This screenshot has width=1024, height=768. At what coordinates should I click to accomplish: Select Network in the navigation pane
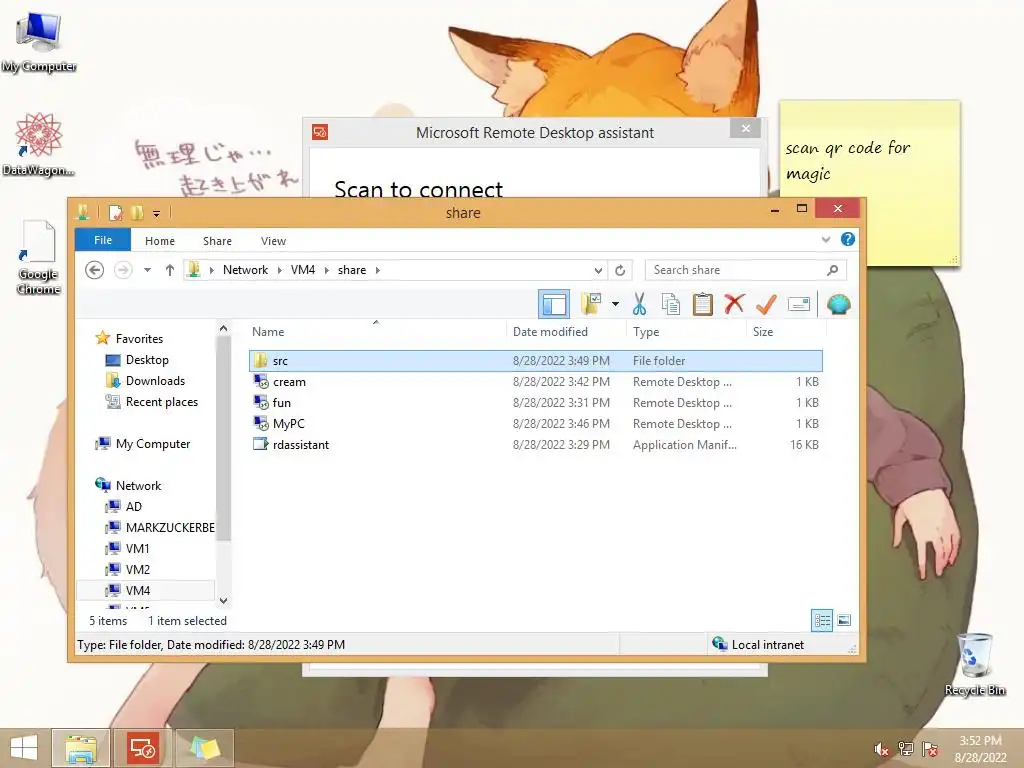click(x=129, y=485)
